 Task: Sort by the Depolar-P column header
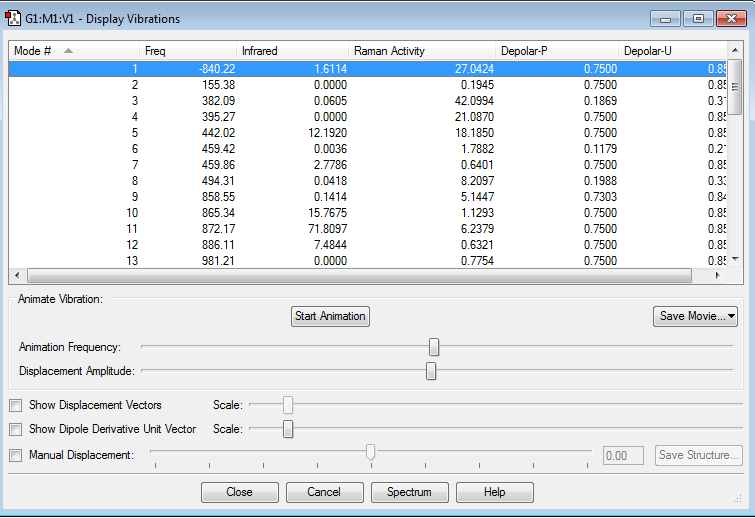point(557,51)
